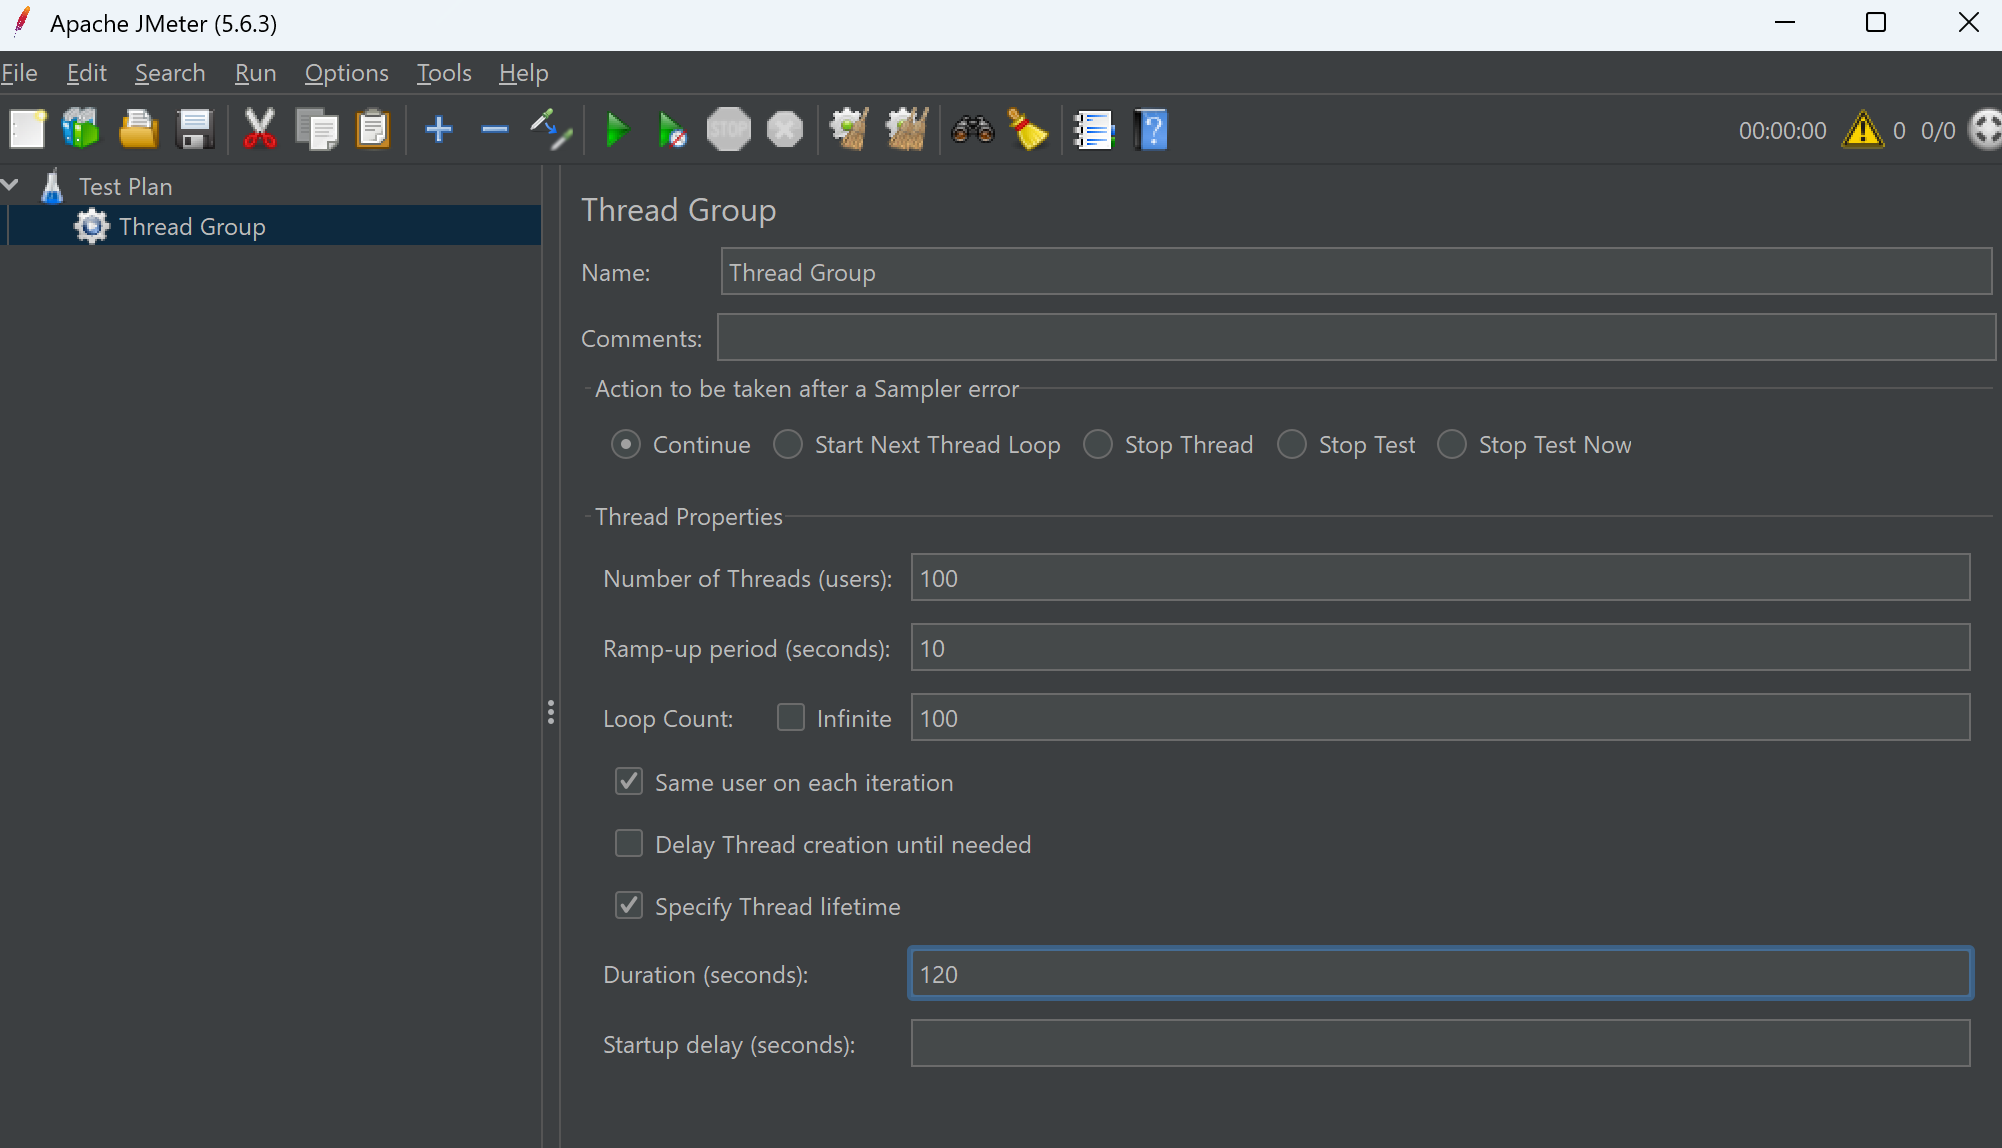This screenshot has width=2002, height=1148.
Task: Check Delay Thread creation until needed
Action: pos(629,844)
